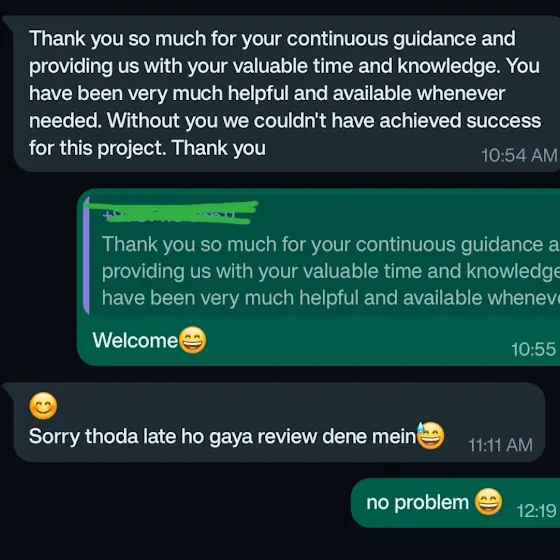Screen dimensions: 560x560
Task: Open the quoted reply preview message
Action: (x=321, y=255)
